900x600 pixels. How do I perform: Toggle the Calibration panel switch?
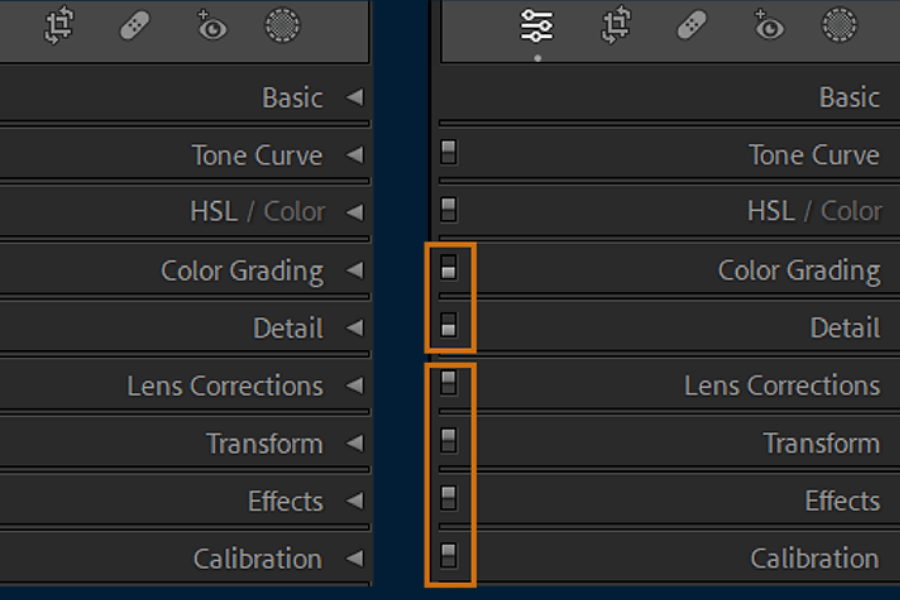(448, 556)
